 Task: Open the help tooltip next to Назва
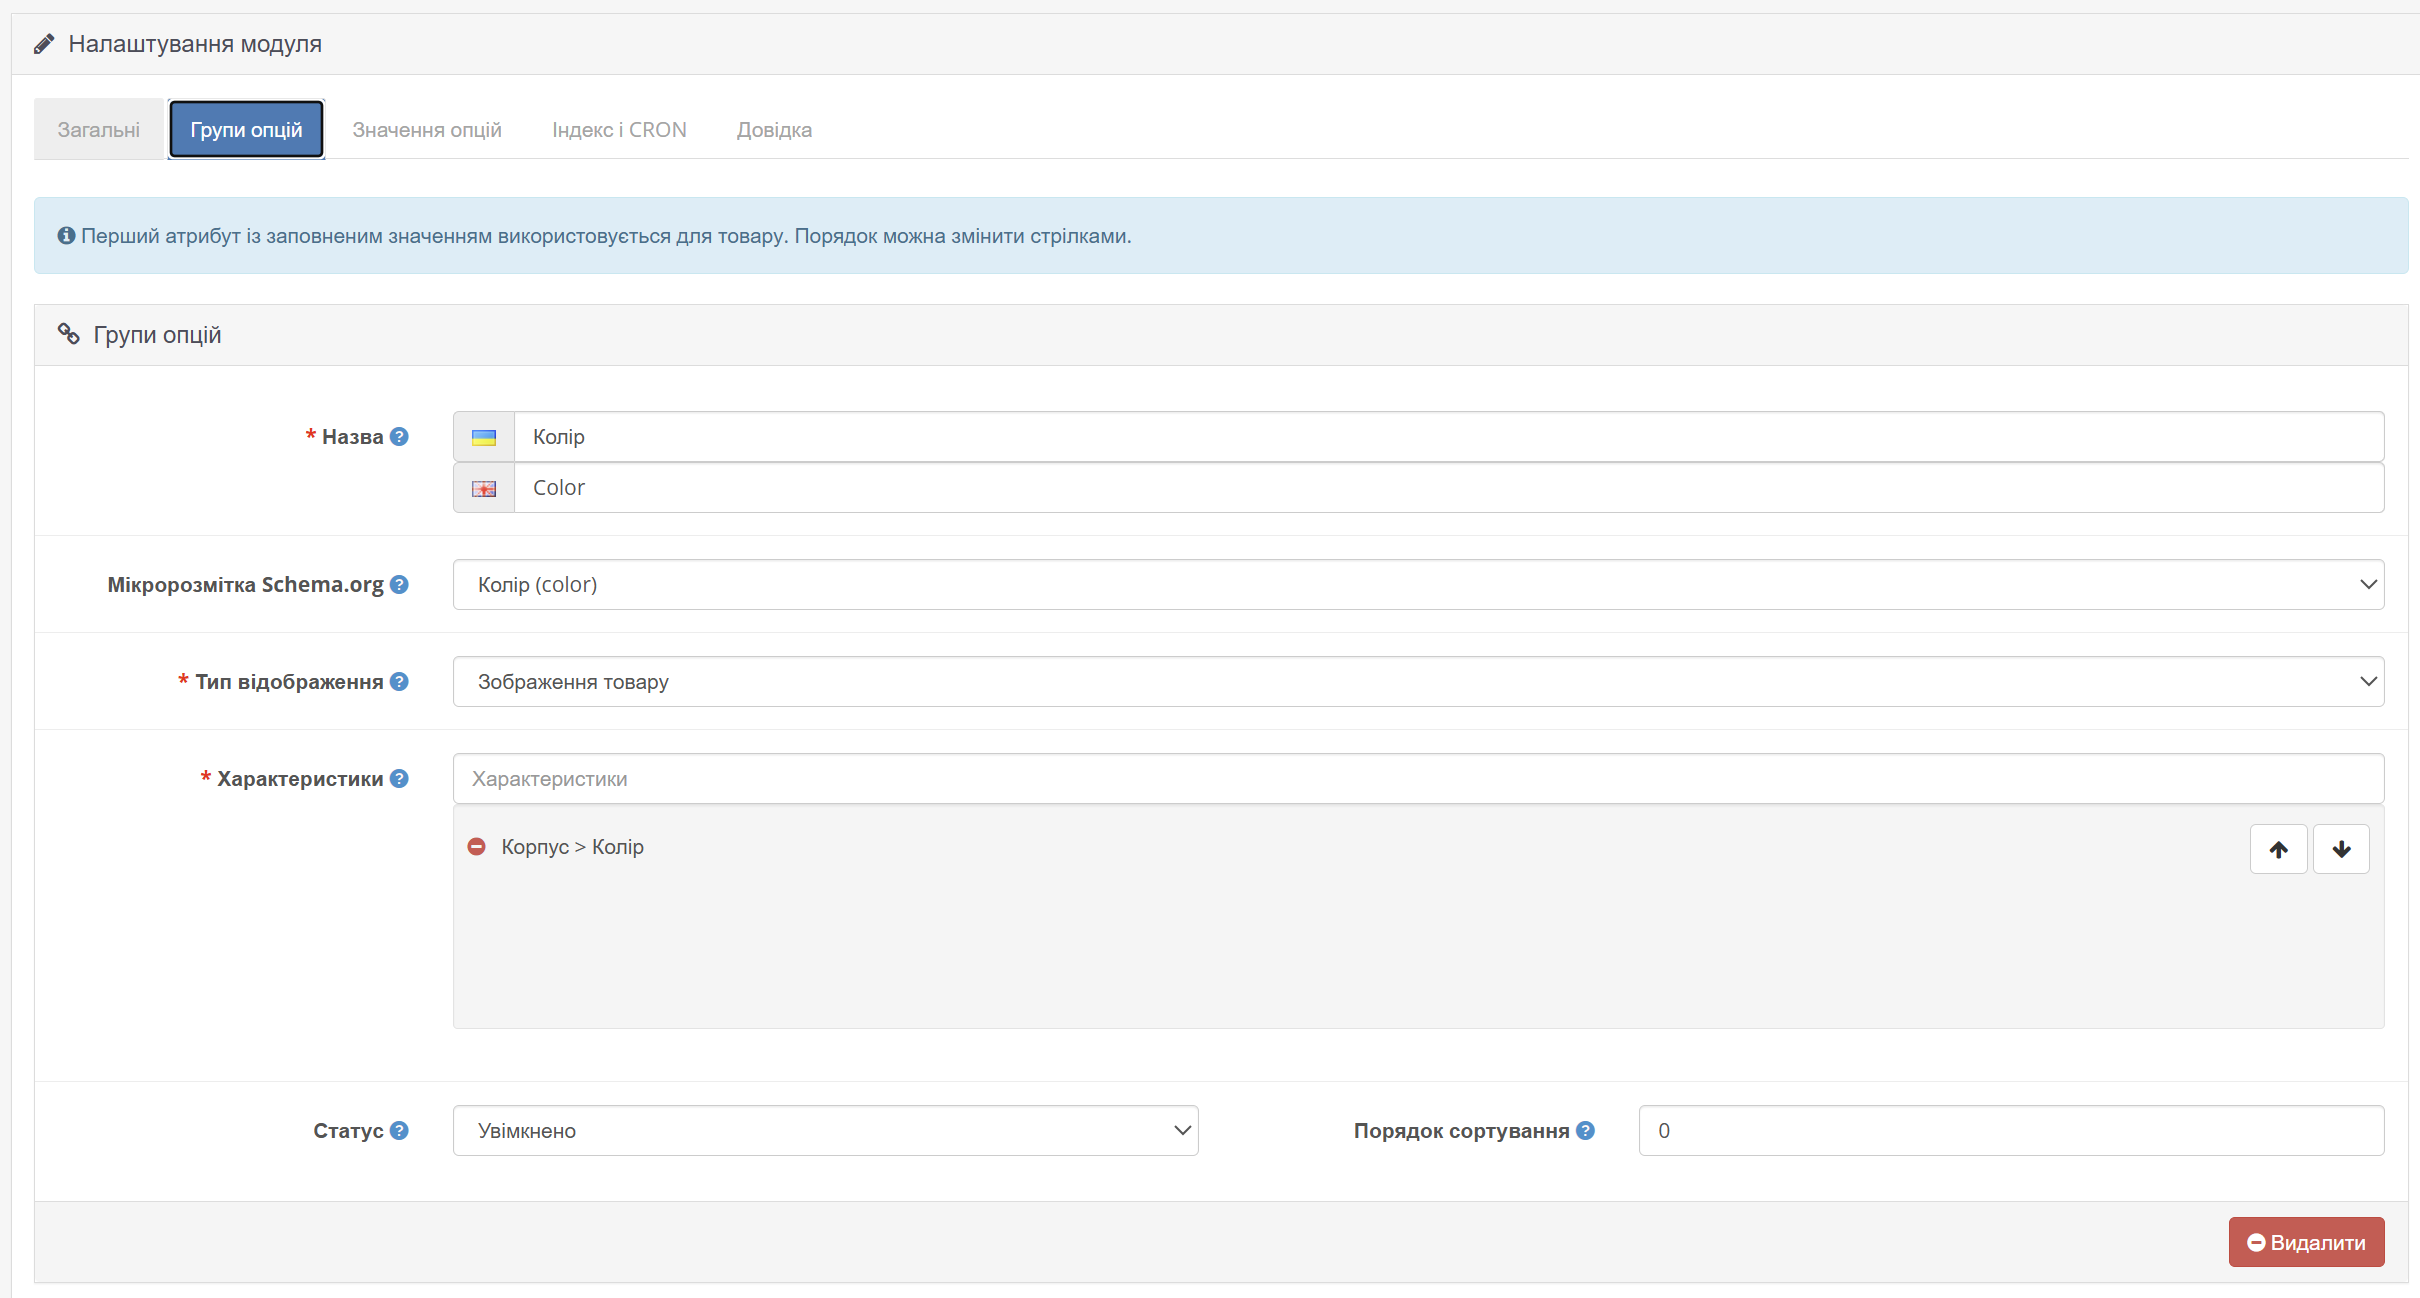click(x=399, y=437)
